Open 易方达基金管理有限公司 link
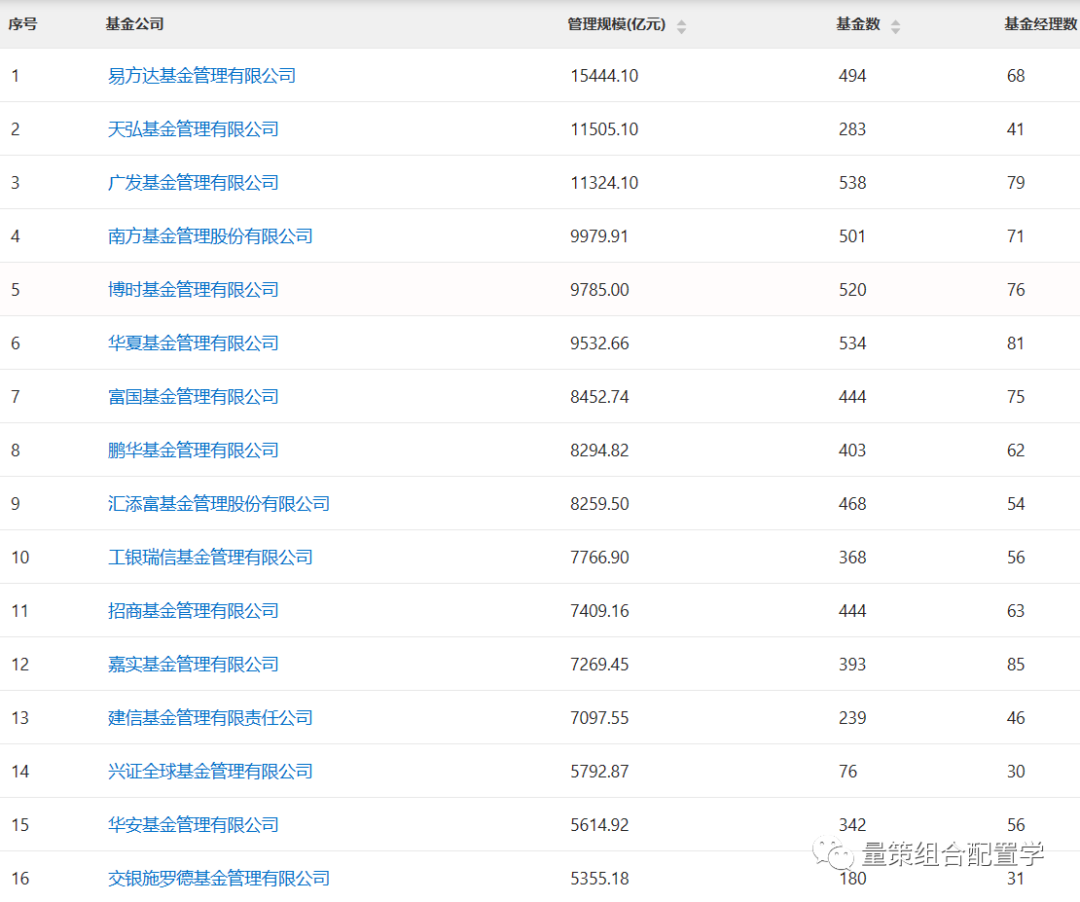Image resolution: width=1080 pixels, height=902 pixels. click(202, 76)
